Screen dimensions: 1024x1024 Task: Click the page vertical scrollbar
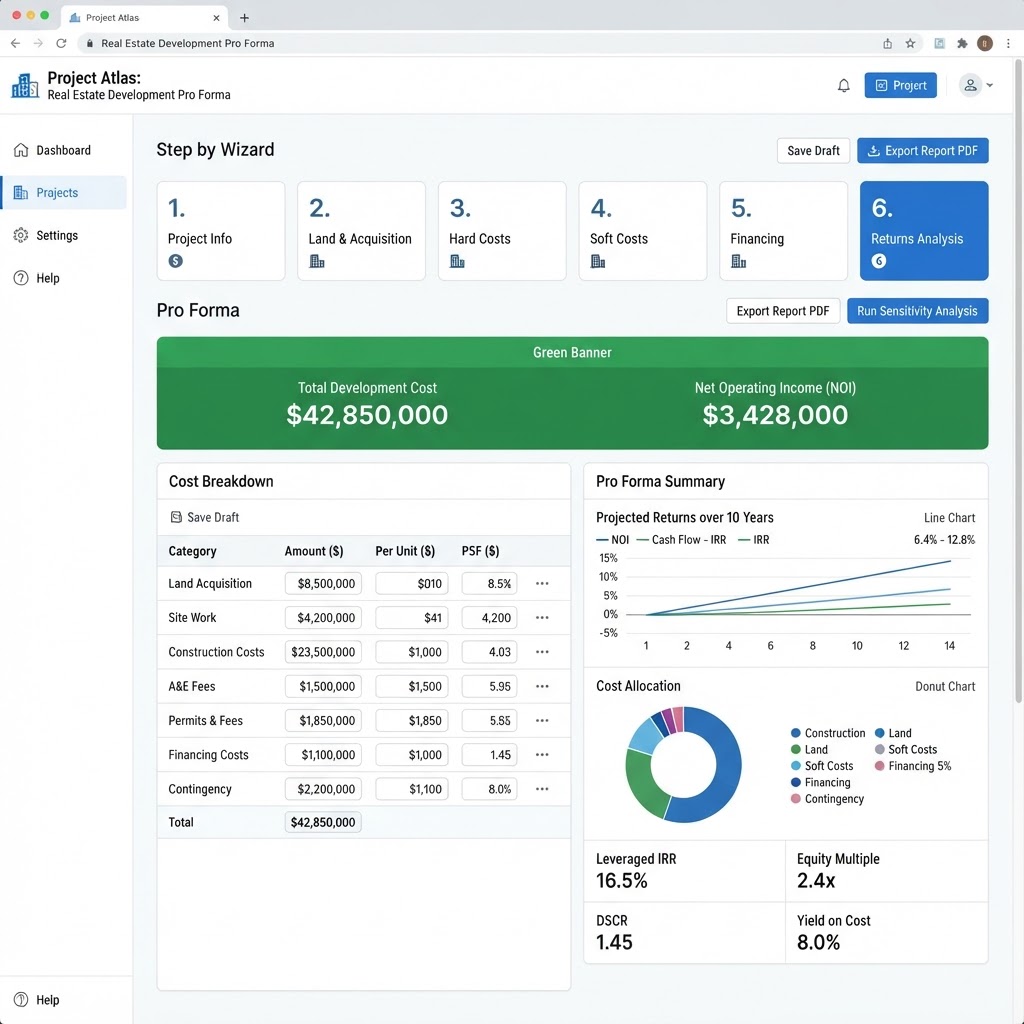[1018, 381]
